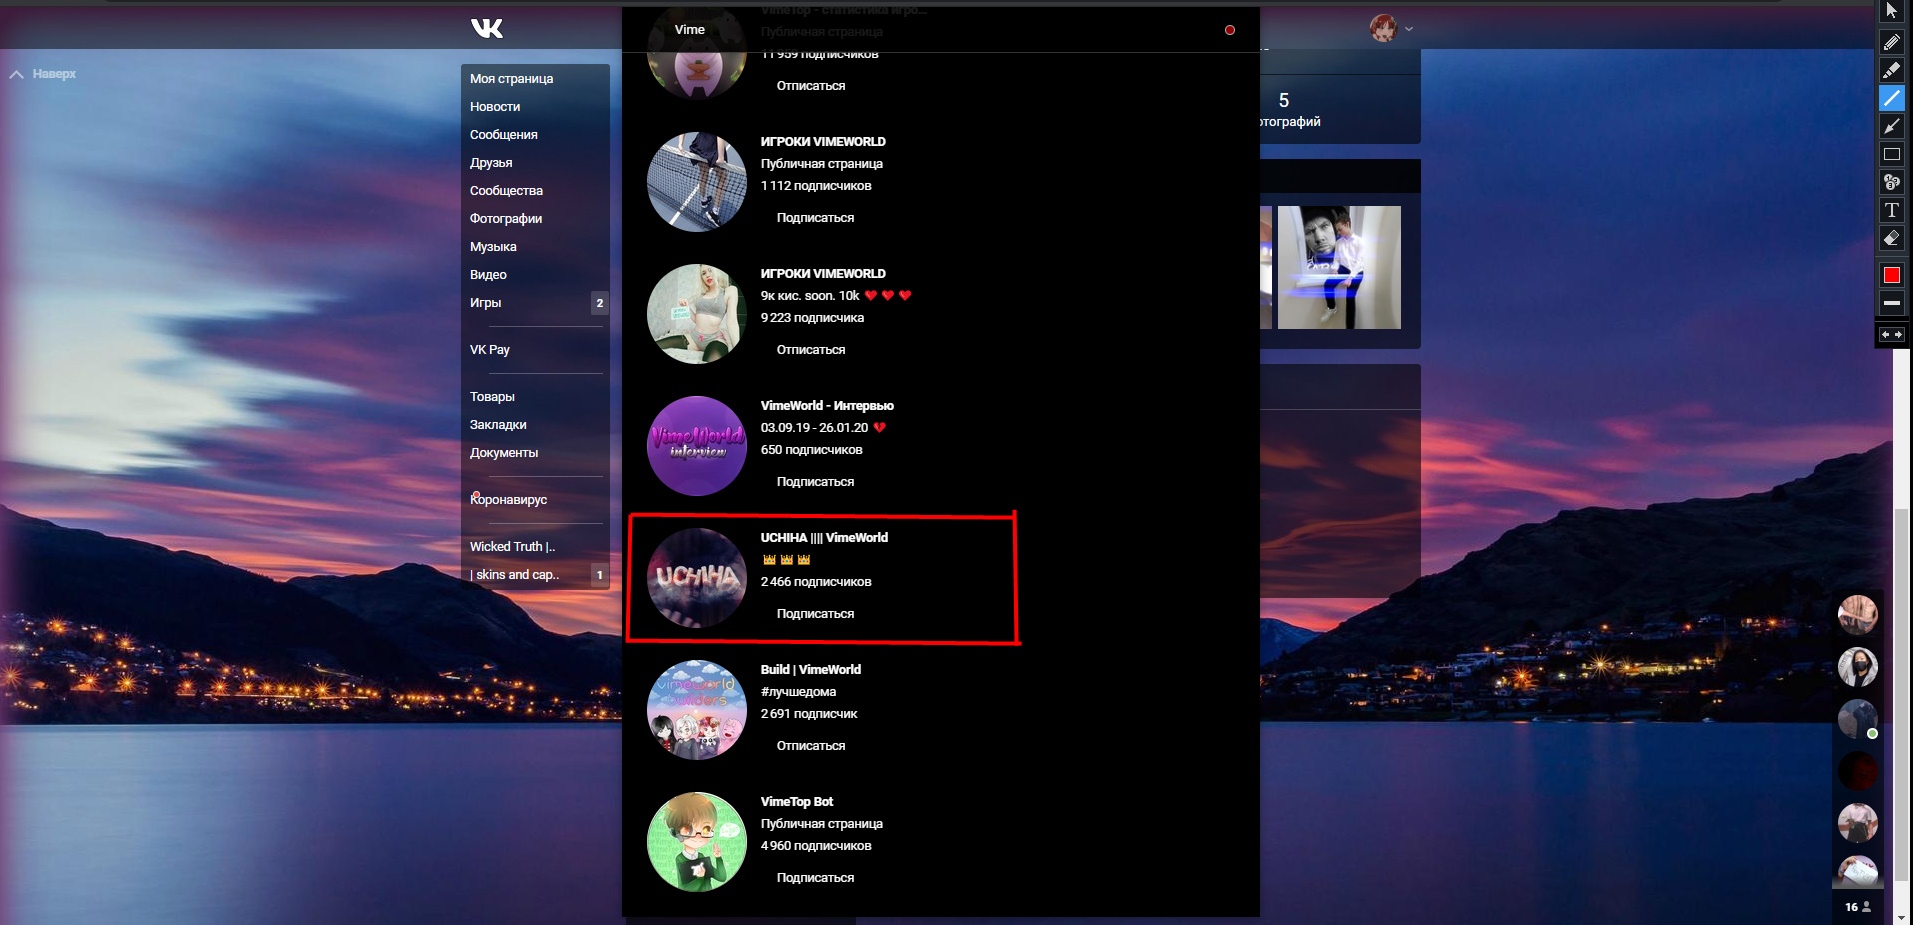Select the cursor pointer tool
1913x925 pixels.
pos(1891,11)
